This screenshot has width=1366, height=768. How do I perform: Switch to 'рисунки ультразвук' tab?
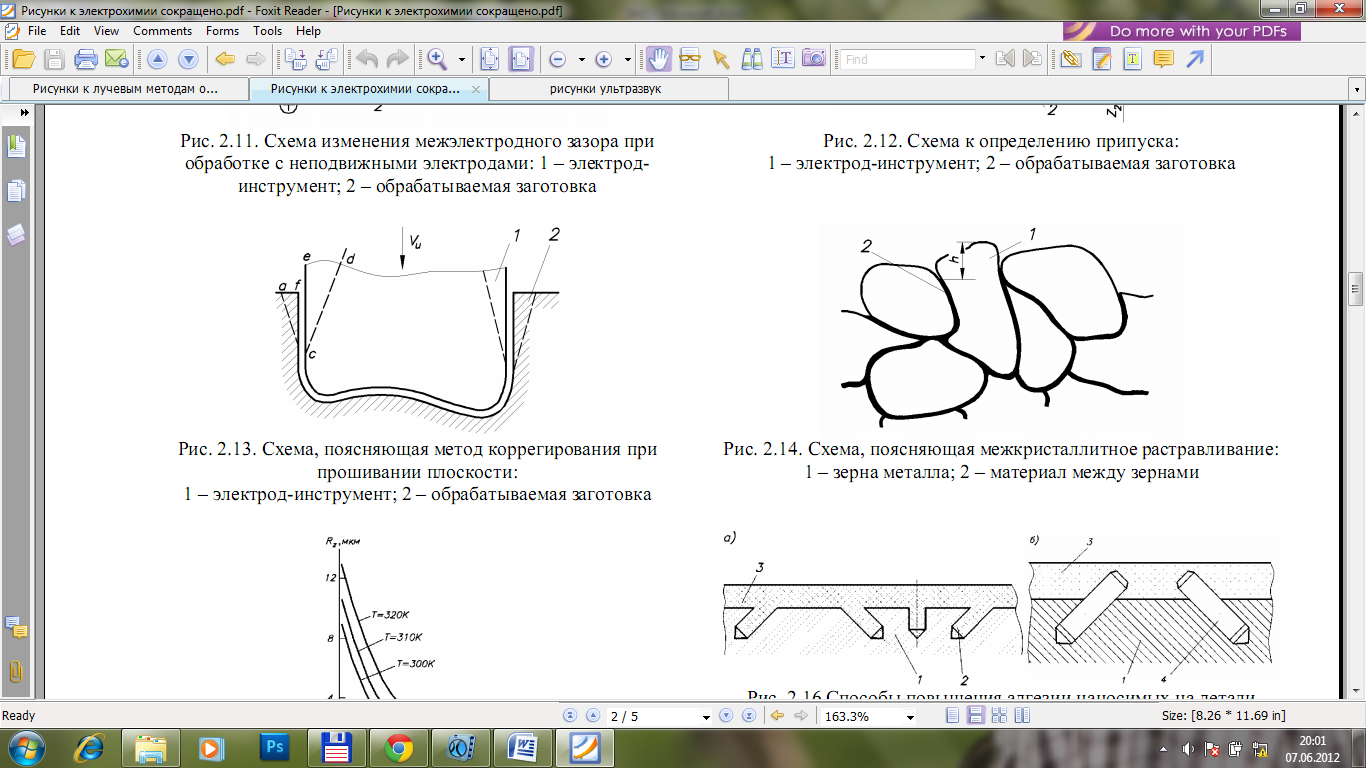[608, 89]
